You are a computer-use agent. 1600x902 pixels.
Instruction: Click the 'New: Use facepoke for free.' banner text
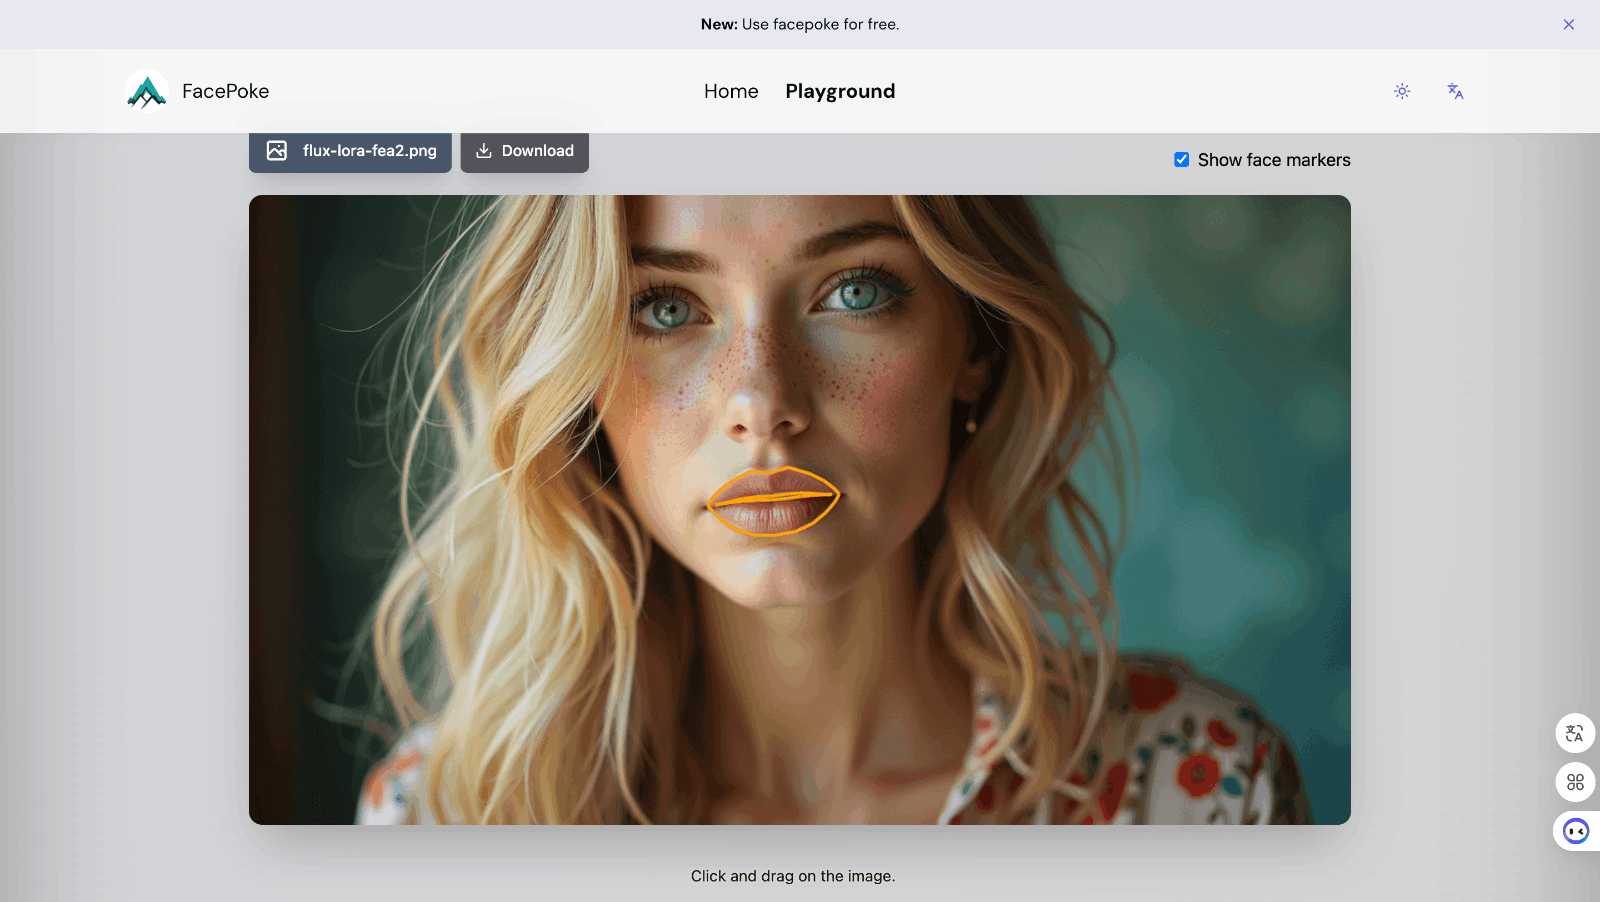click(x=800, y=24)
